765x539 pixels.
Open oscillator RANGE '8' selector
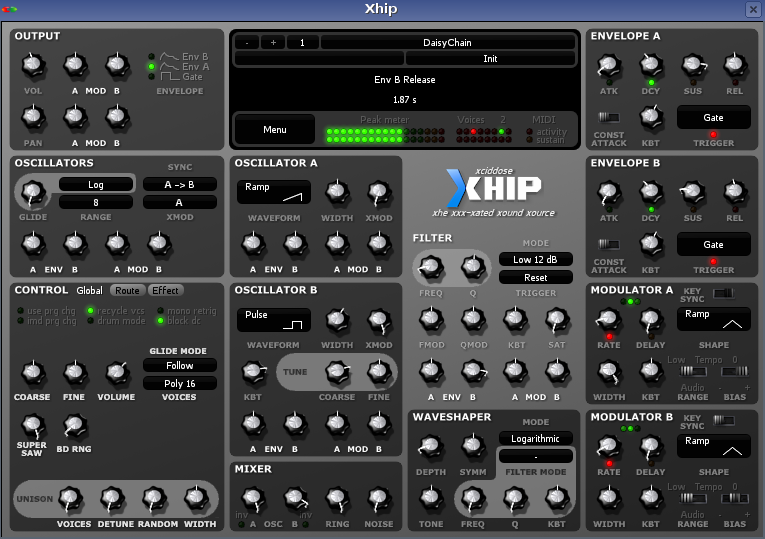tap(96, 202)
